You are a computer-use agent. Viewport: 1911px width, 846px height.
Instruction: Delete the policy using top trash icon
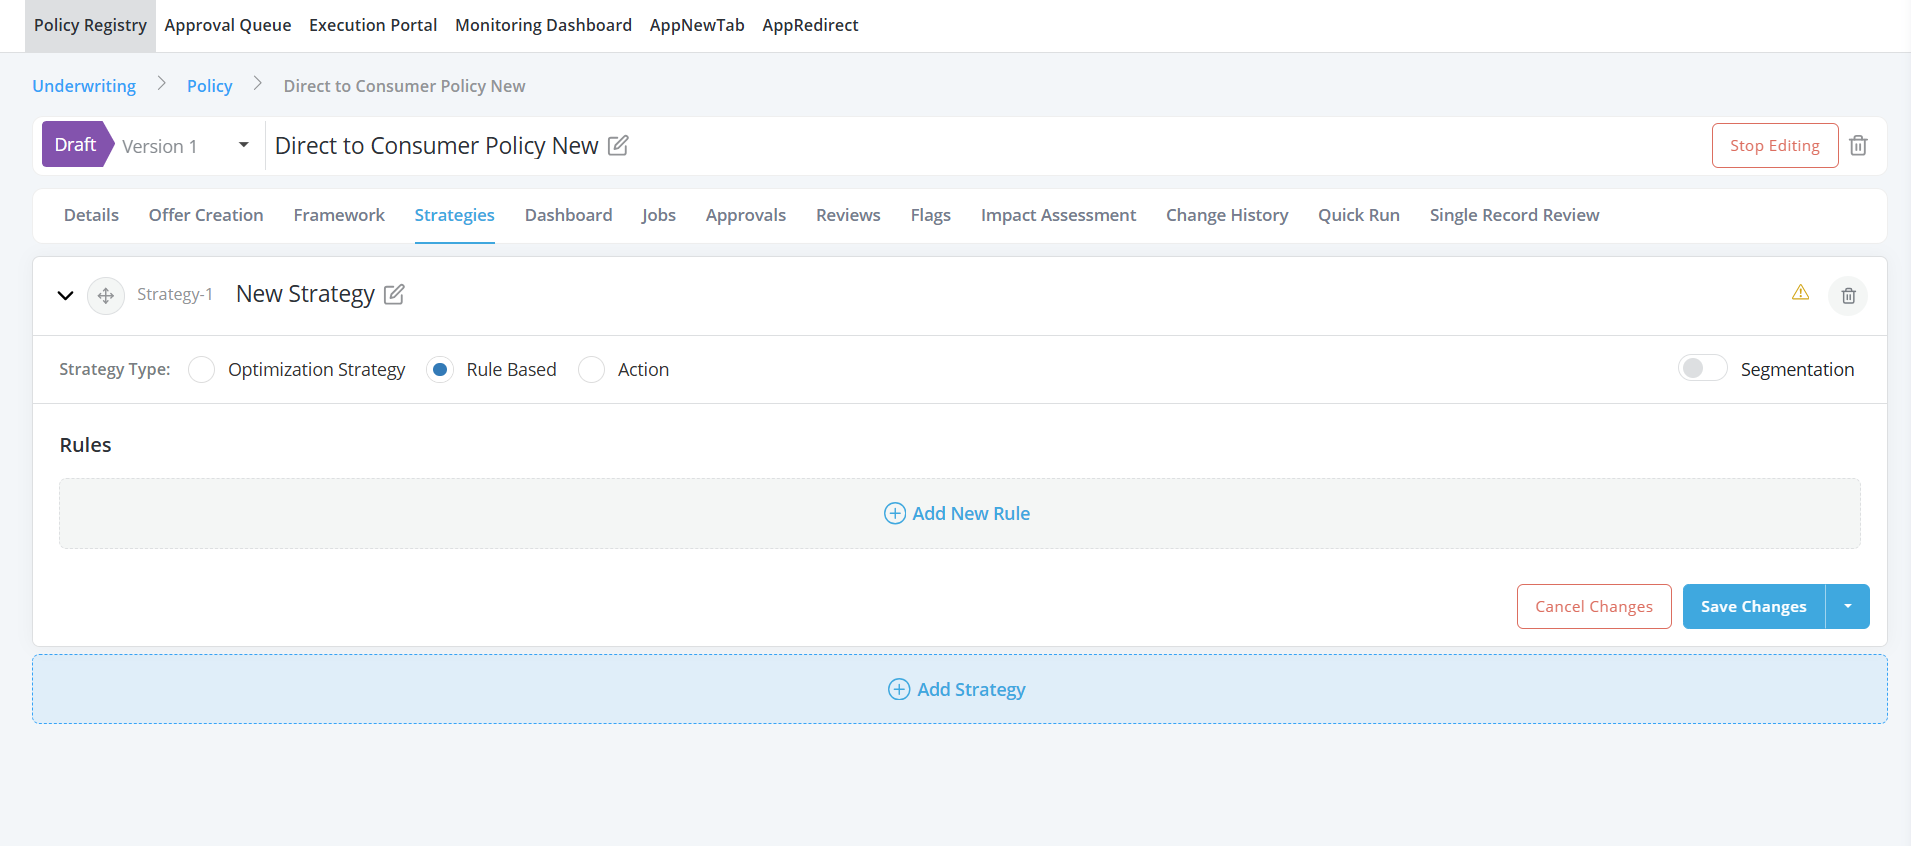coord(1858,146)
